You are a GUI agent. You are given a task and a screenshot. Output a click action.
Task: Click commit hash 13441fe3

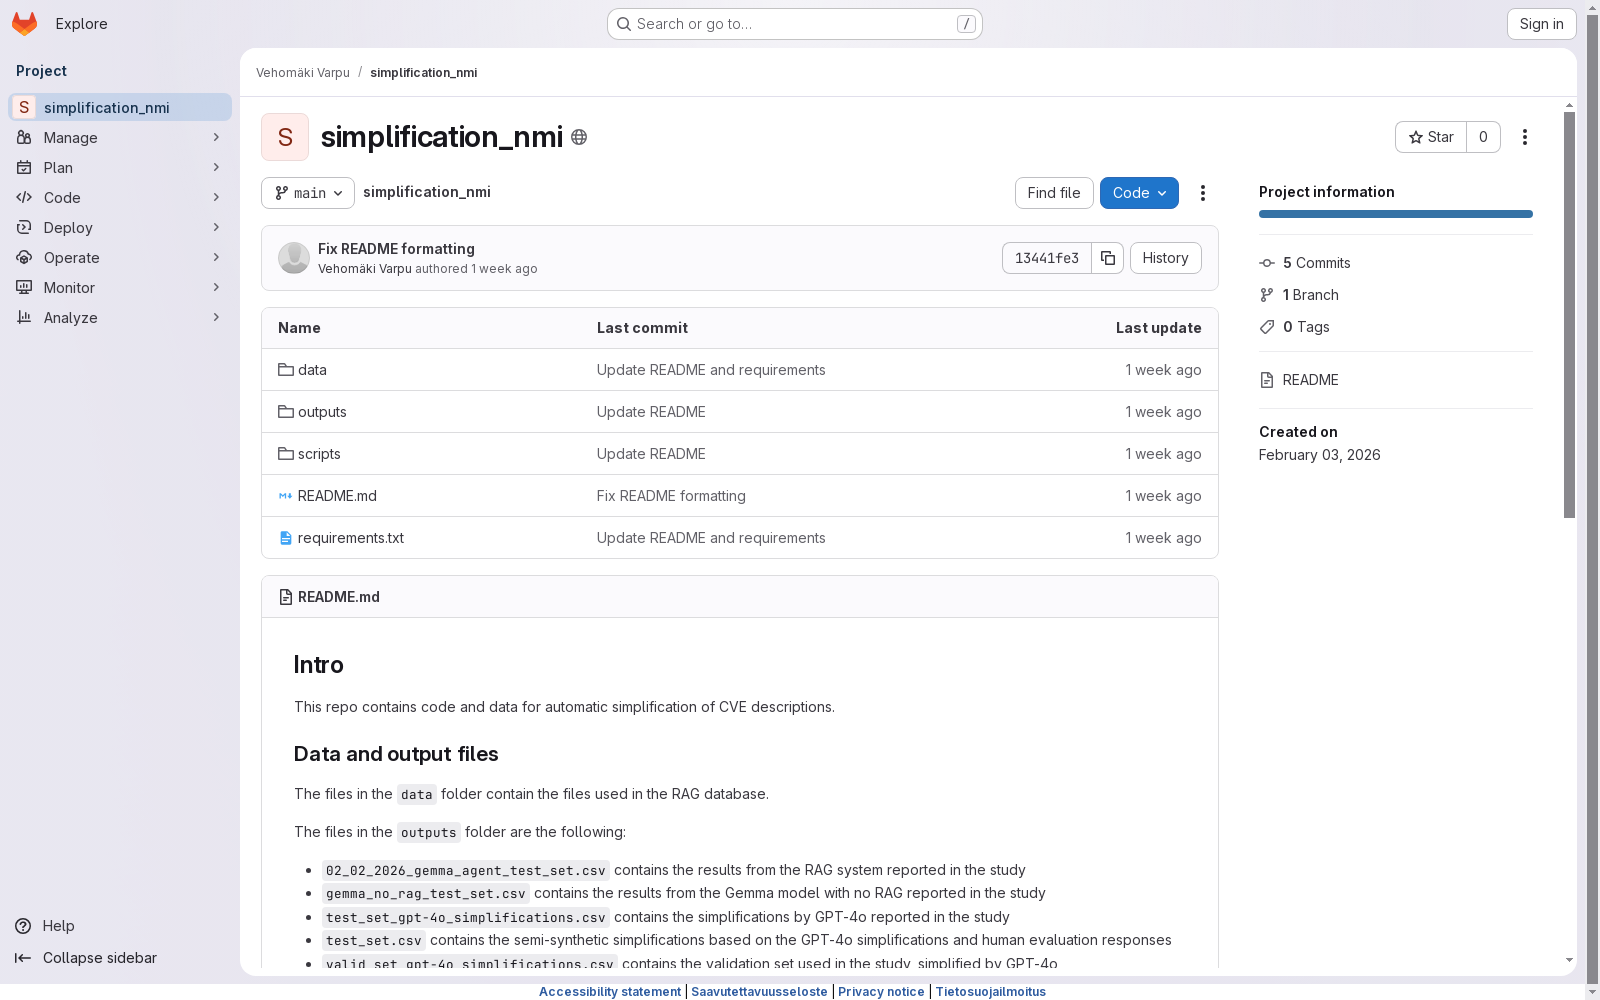coord(1047,258)
